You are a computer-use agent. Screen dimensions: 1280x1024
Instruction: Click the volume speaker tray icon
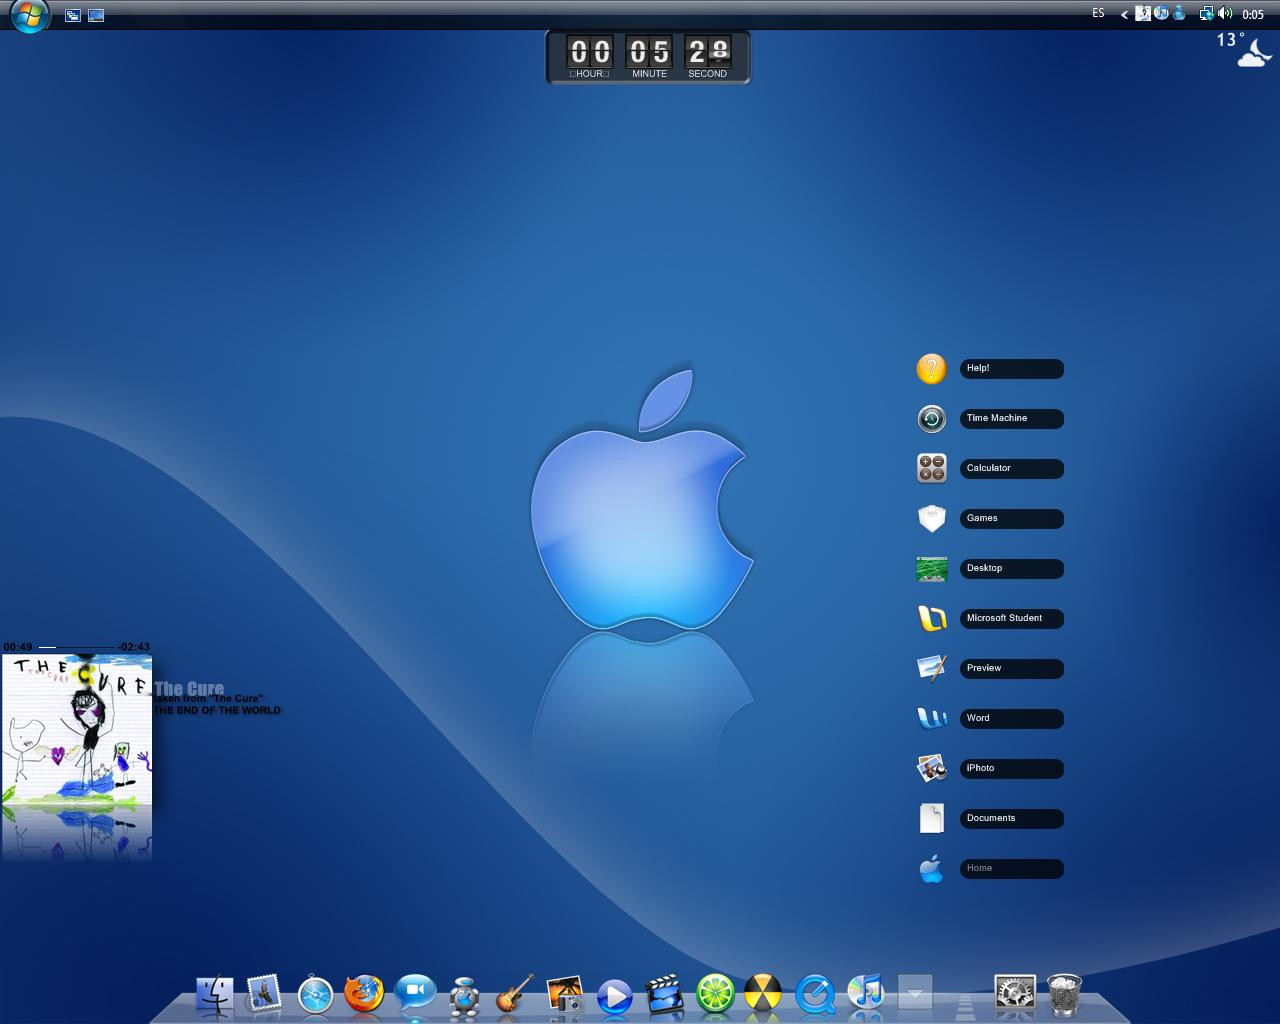(x=1224, y=14)
